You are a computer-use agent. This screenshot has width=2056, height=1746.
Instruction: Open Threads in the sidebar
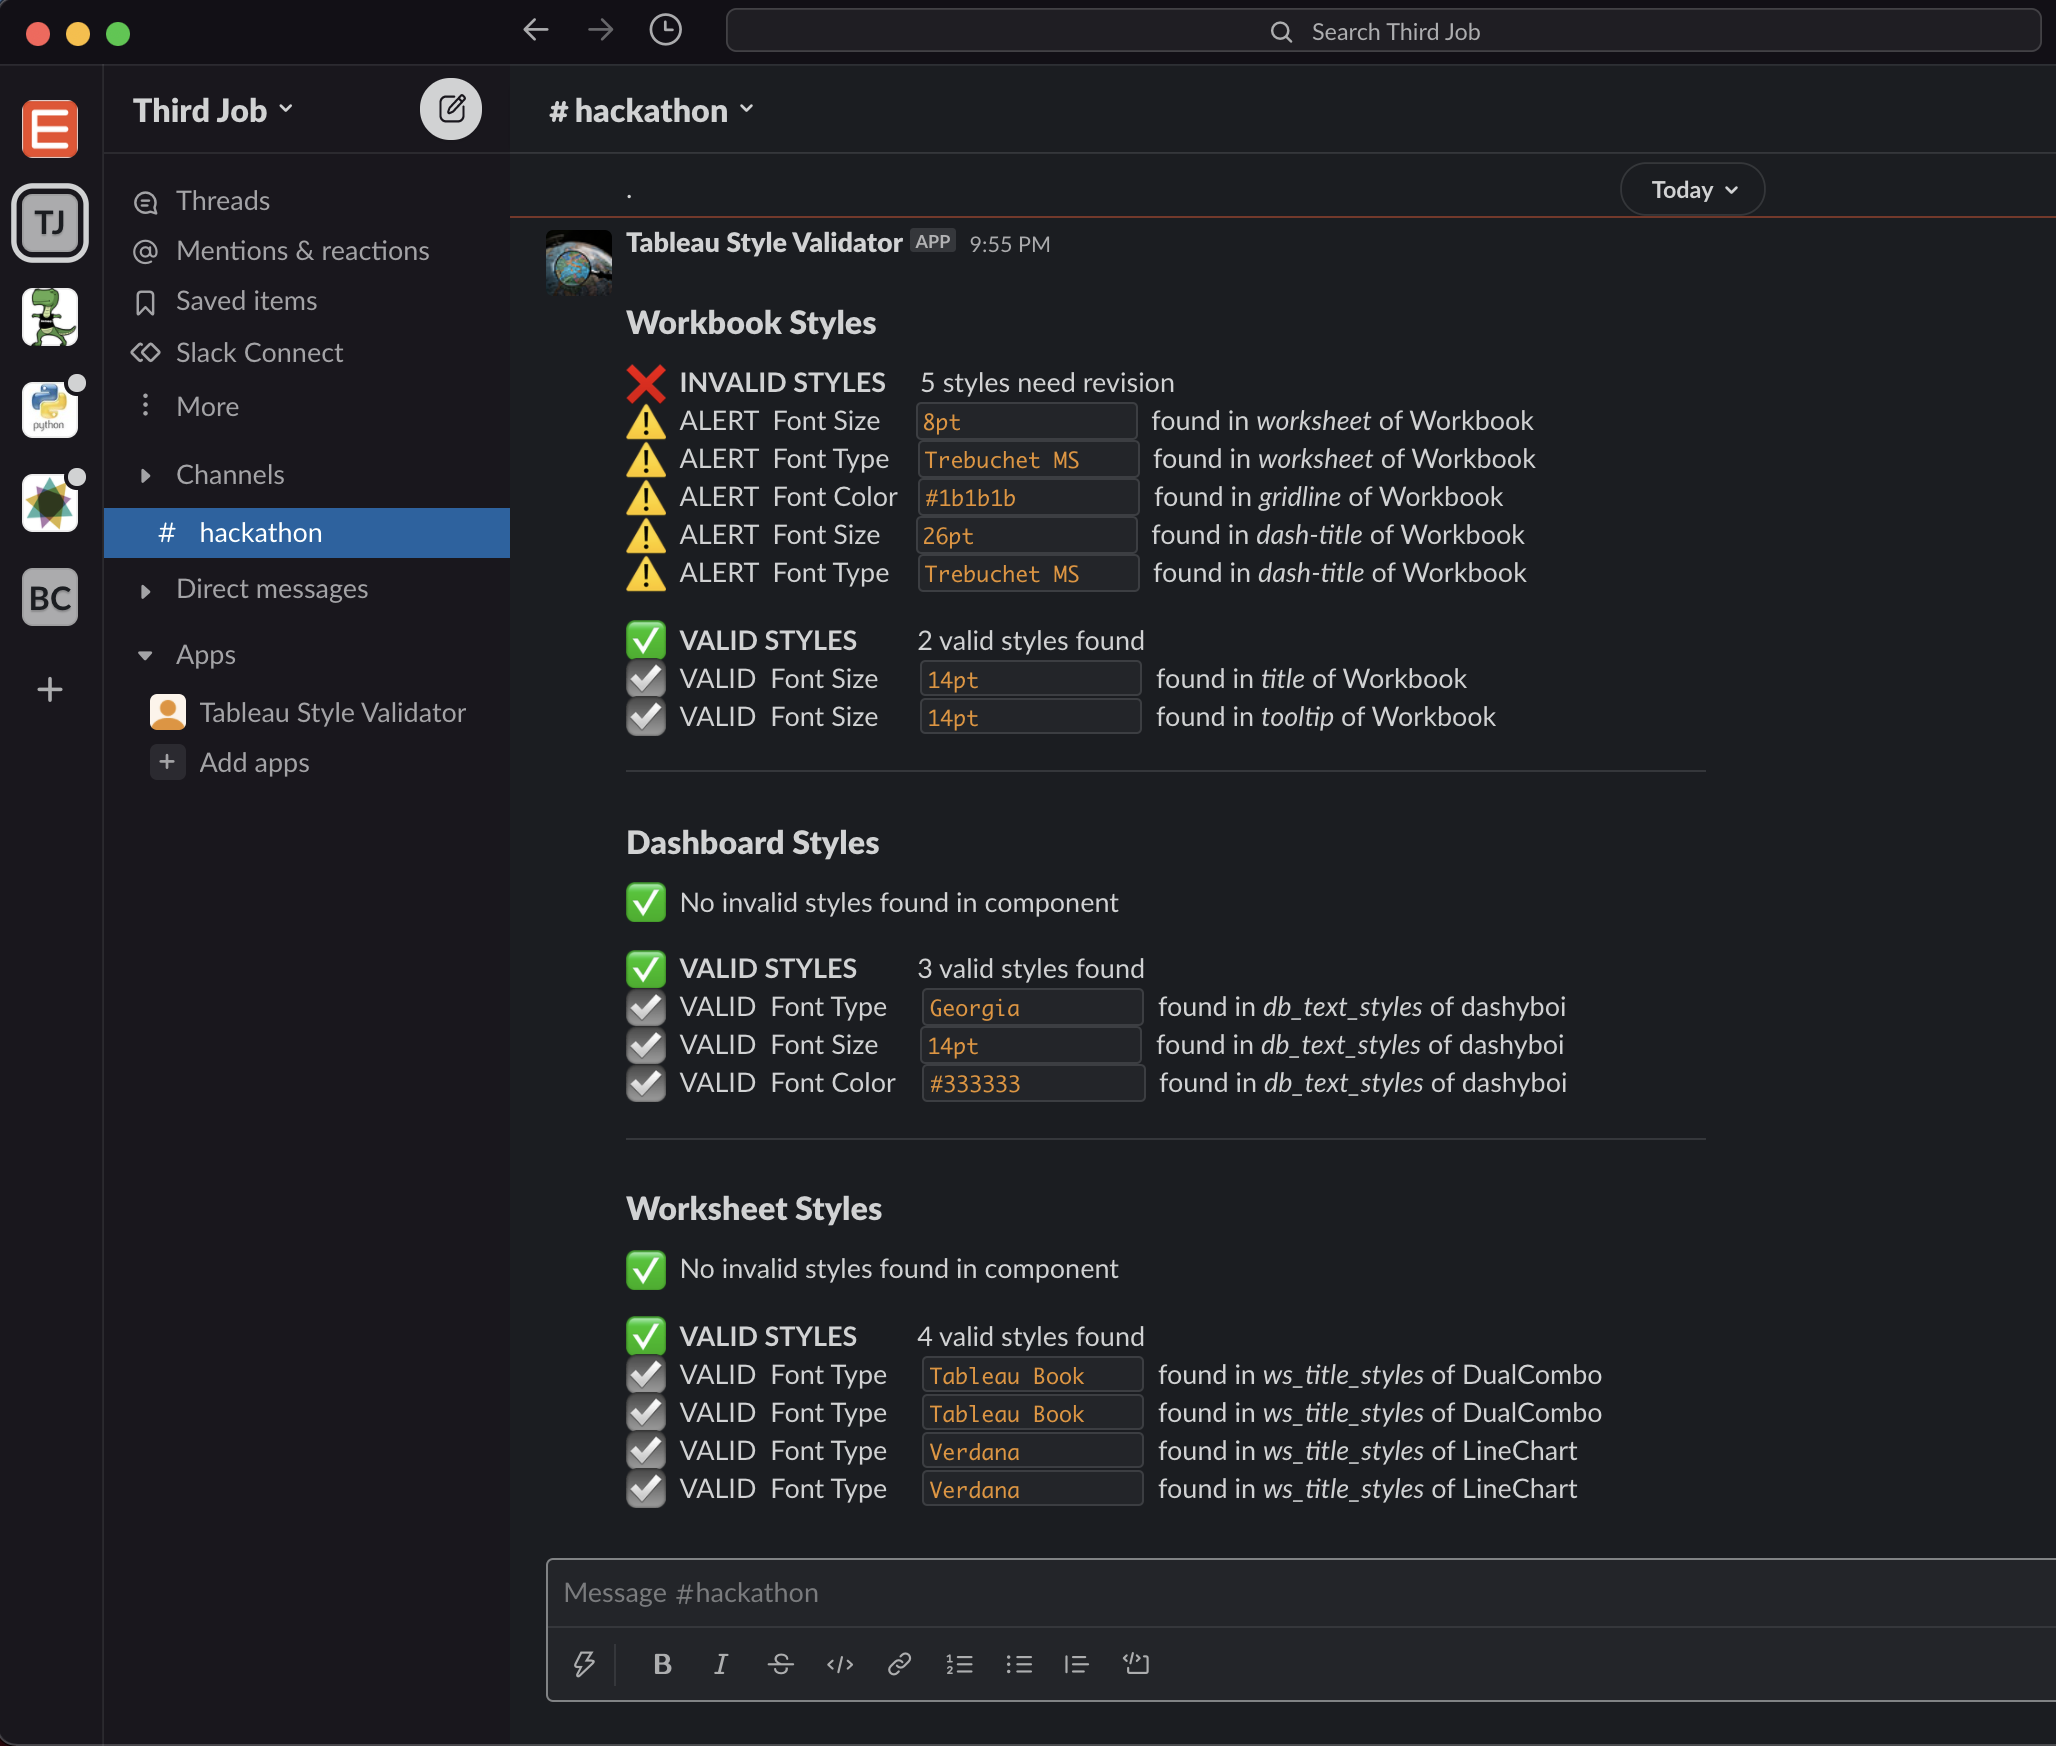pos(222,201)
